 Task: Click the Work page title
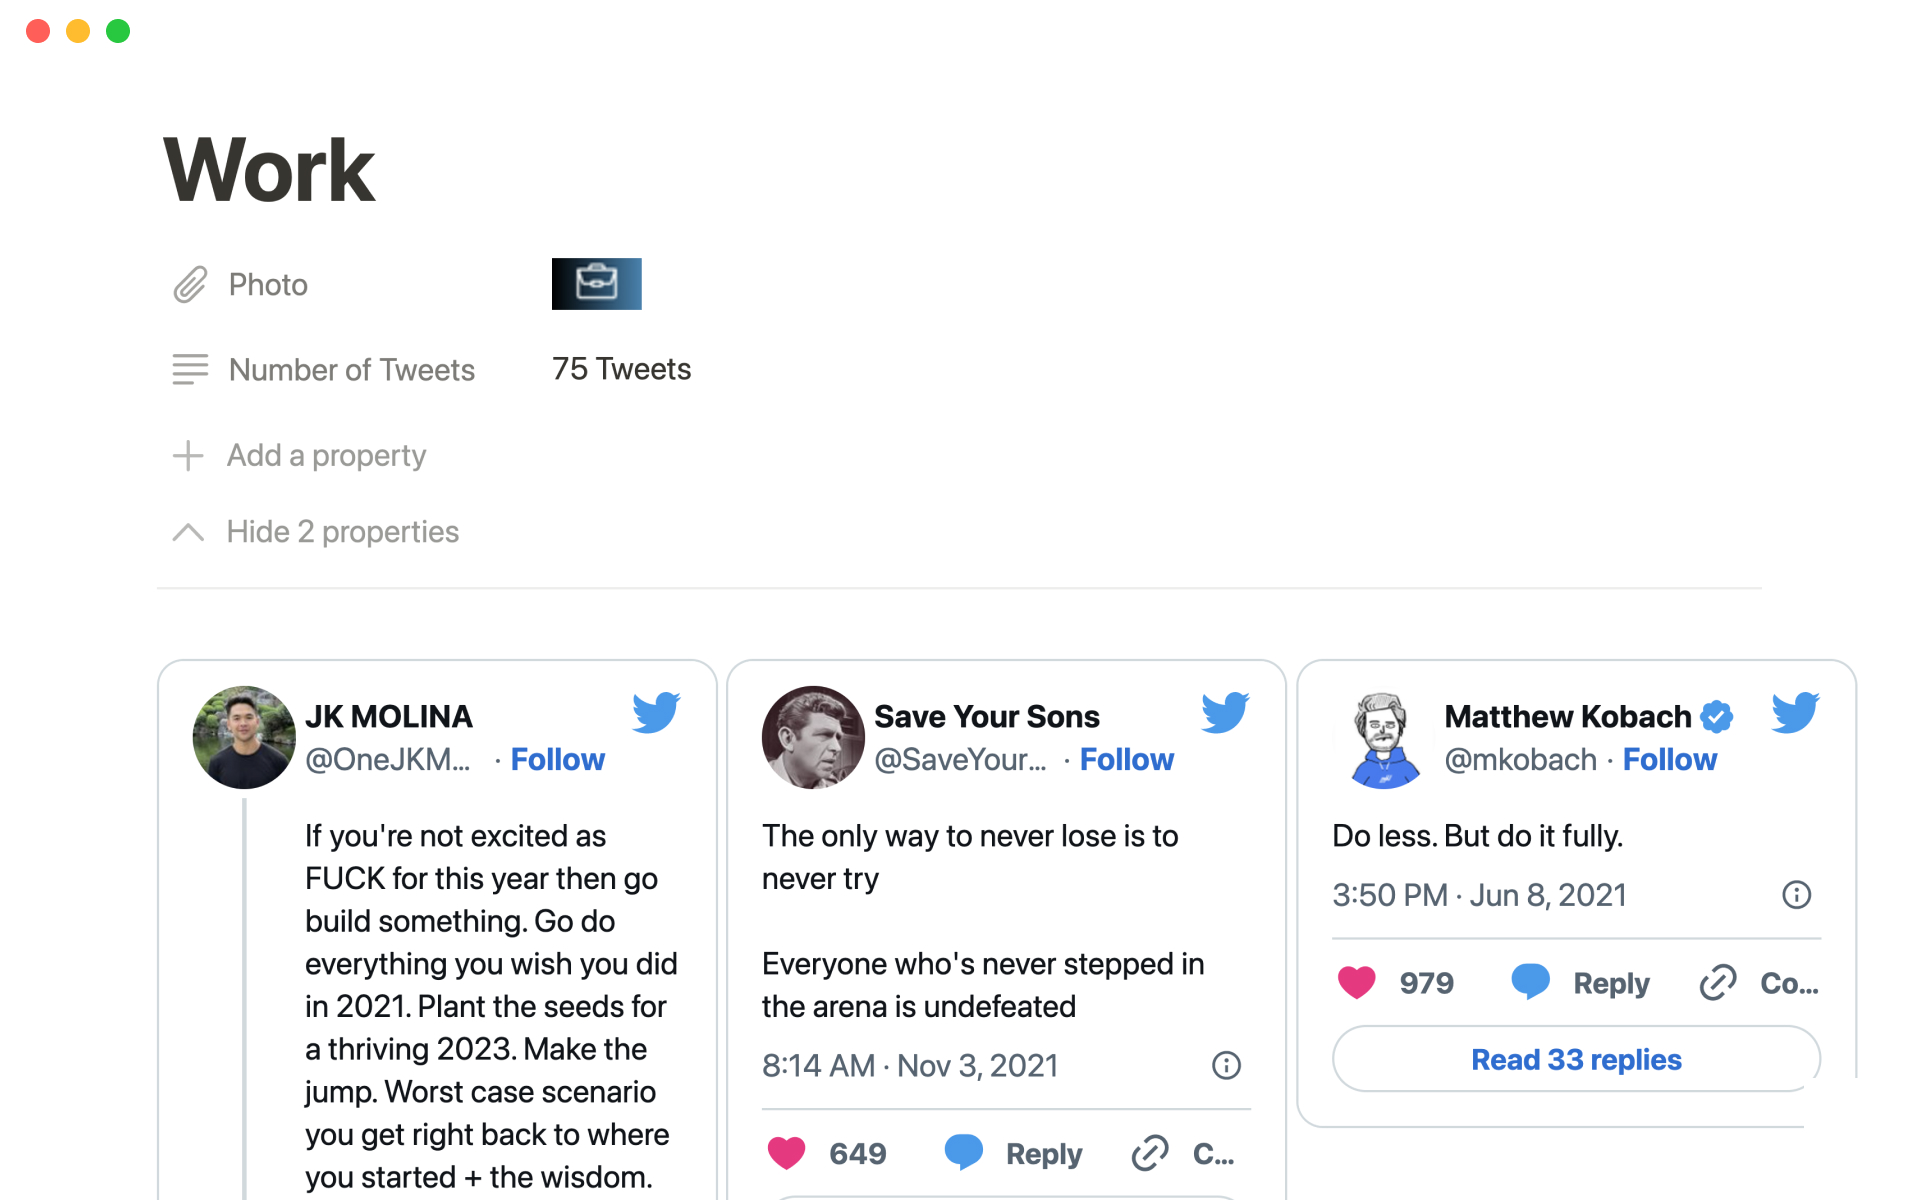(x=269, y=170)
